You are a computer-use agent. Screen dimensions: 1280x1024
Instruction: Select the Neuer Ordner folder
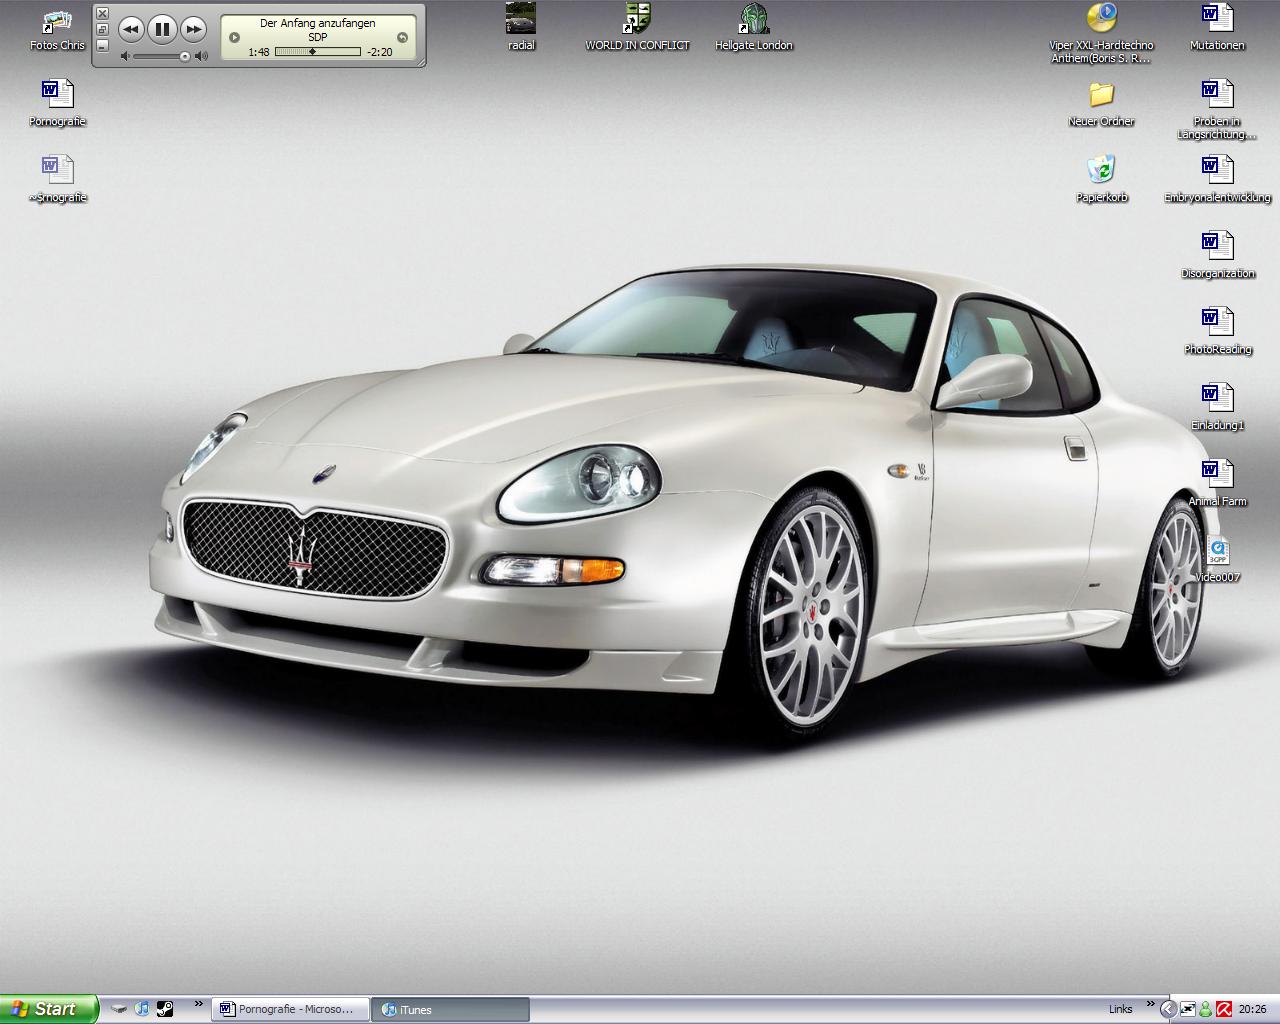(x=1101, y=104)
